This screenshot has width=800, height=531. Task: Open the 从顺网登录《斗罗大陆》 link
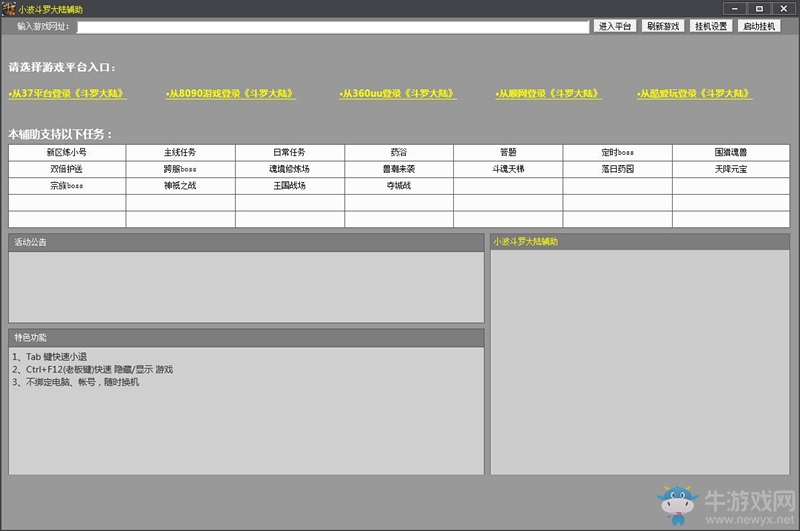(x=548, y=93)
